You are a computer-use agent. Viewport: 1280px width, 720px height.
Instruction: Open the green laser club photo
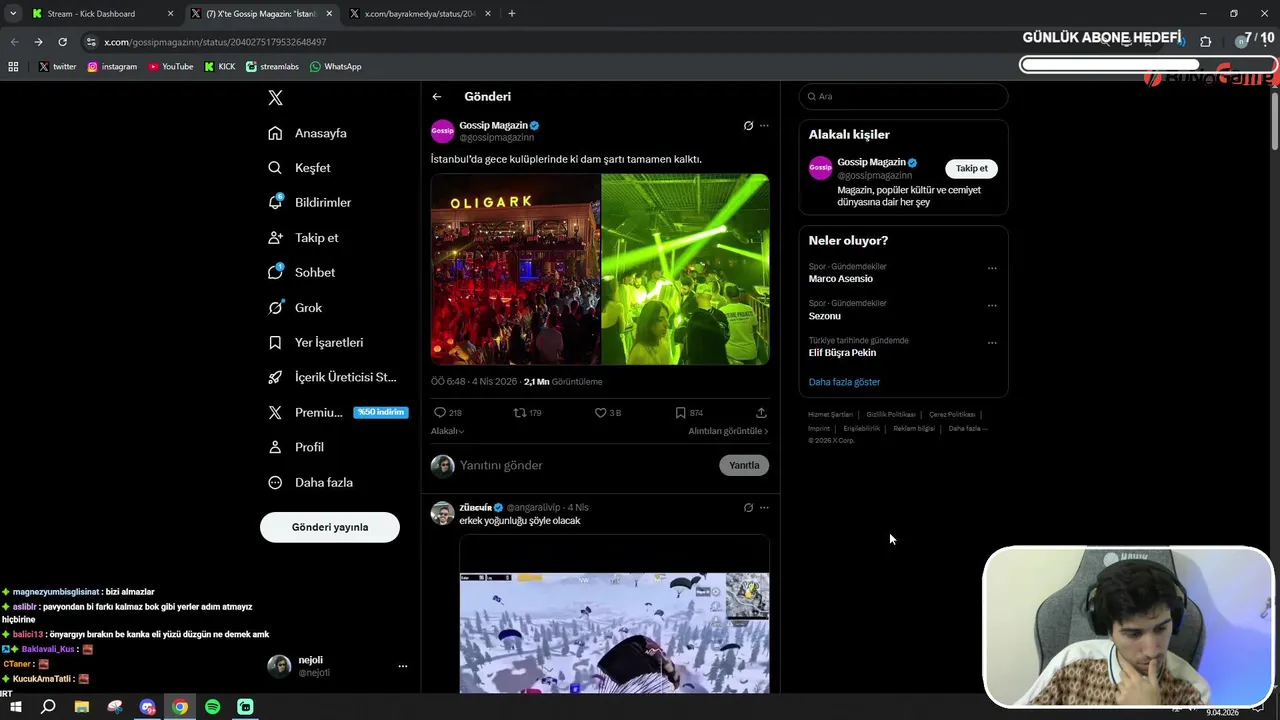coord(685,269)
